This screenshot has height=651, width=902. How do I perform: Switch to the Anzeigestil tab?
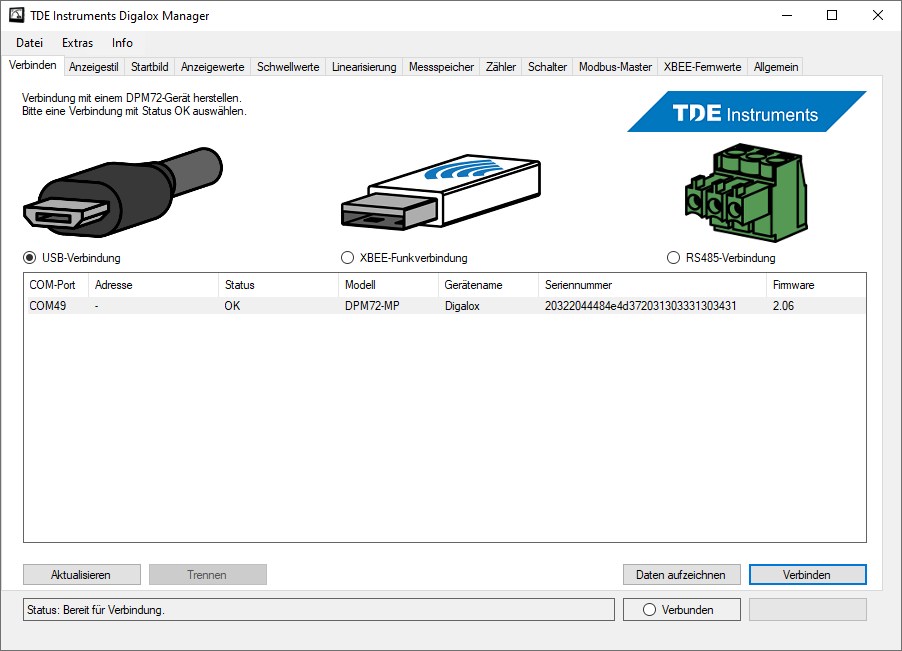pyautogui.click(x=94, y=67)
